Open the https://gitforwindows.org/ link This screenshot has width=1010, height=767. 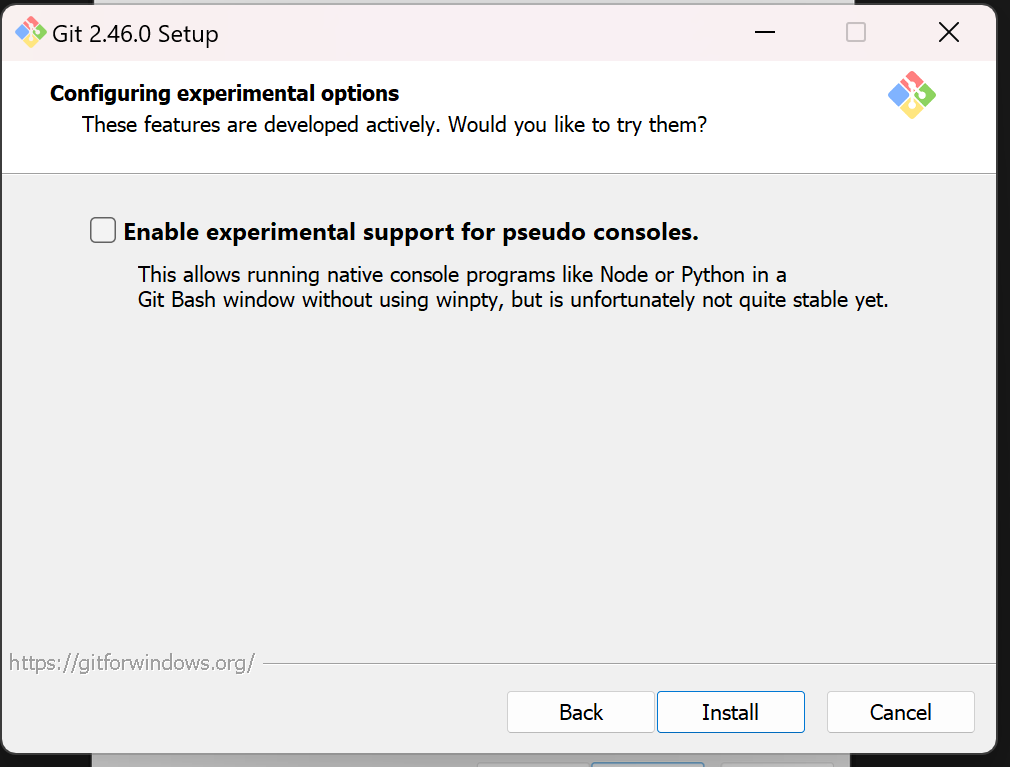[x=131, y=663]
